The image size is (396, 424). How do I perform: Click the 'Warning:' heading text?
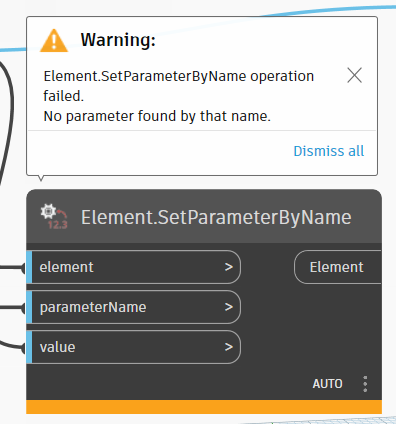pyautogui.click(x=118, y=40)
